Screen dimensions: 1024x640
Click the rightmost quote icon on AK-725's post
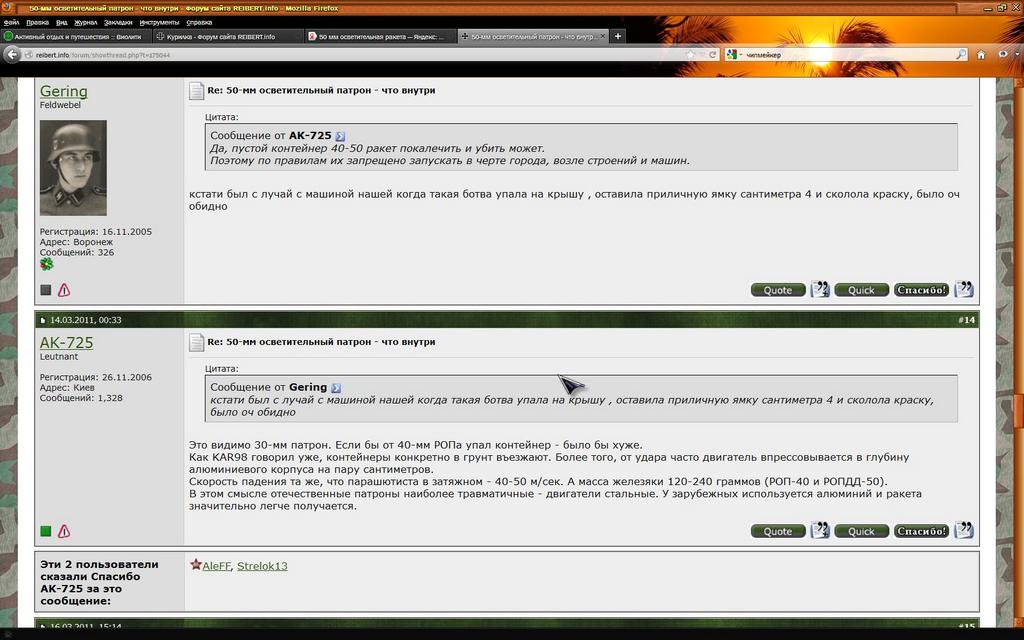click(x=963, y=530)
